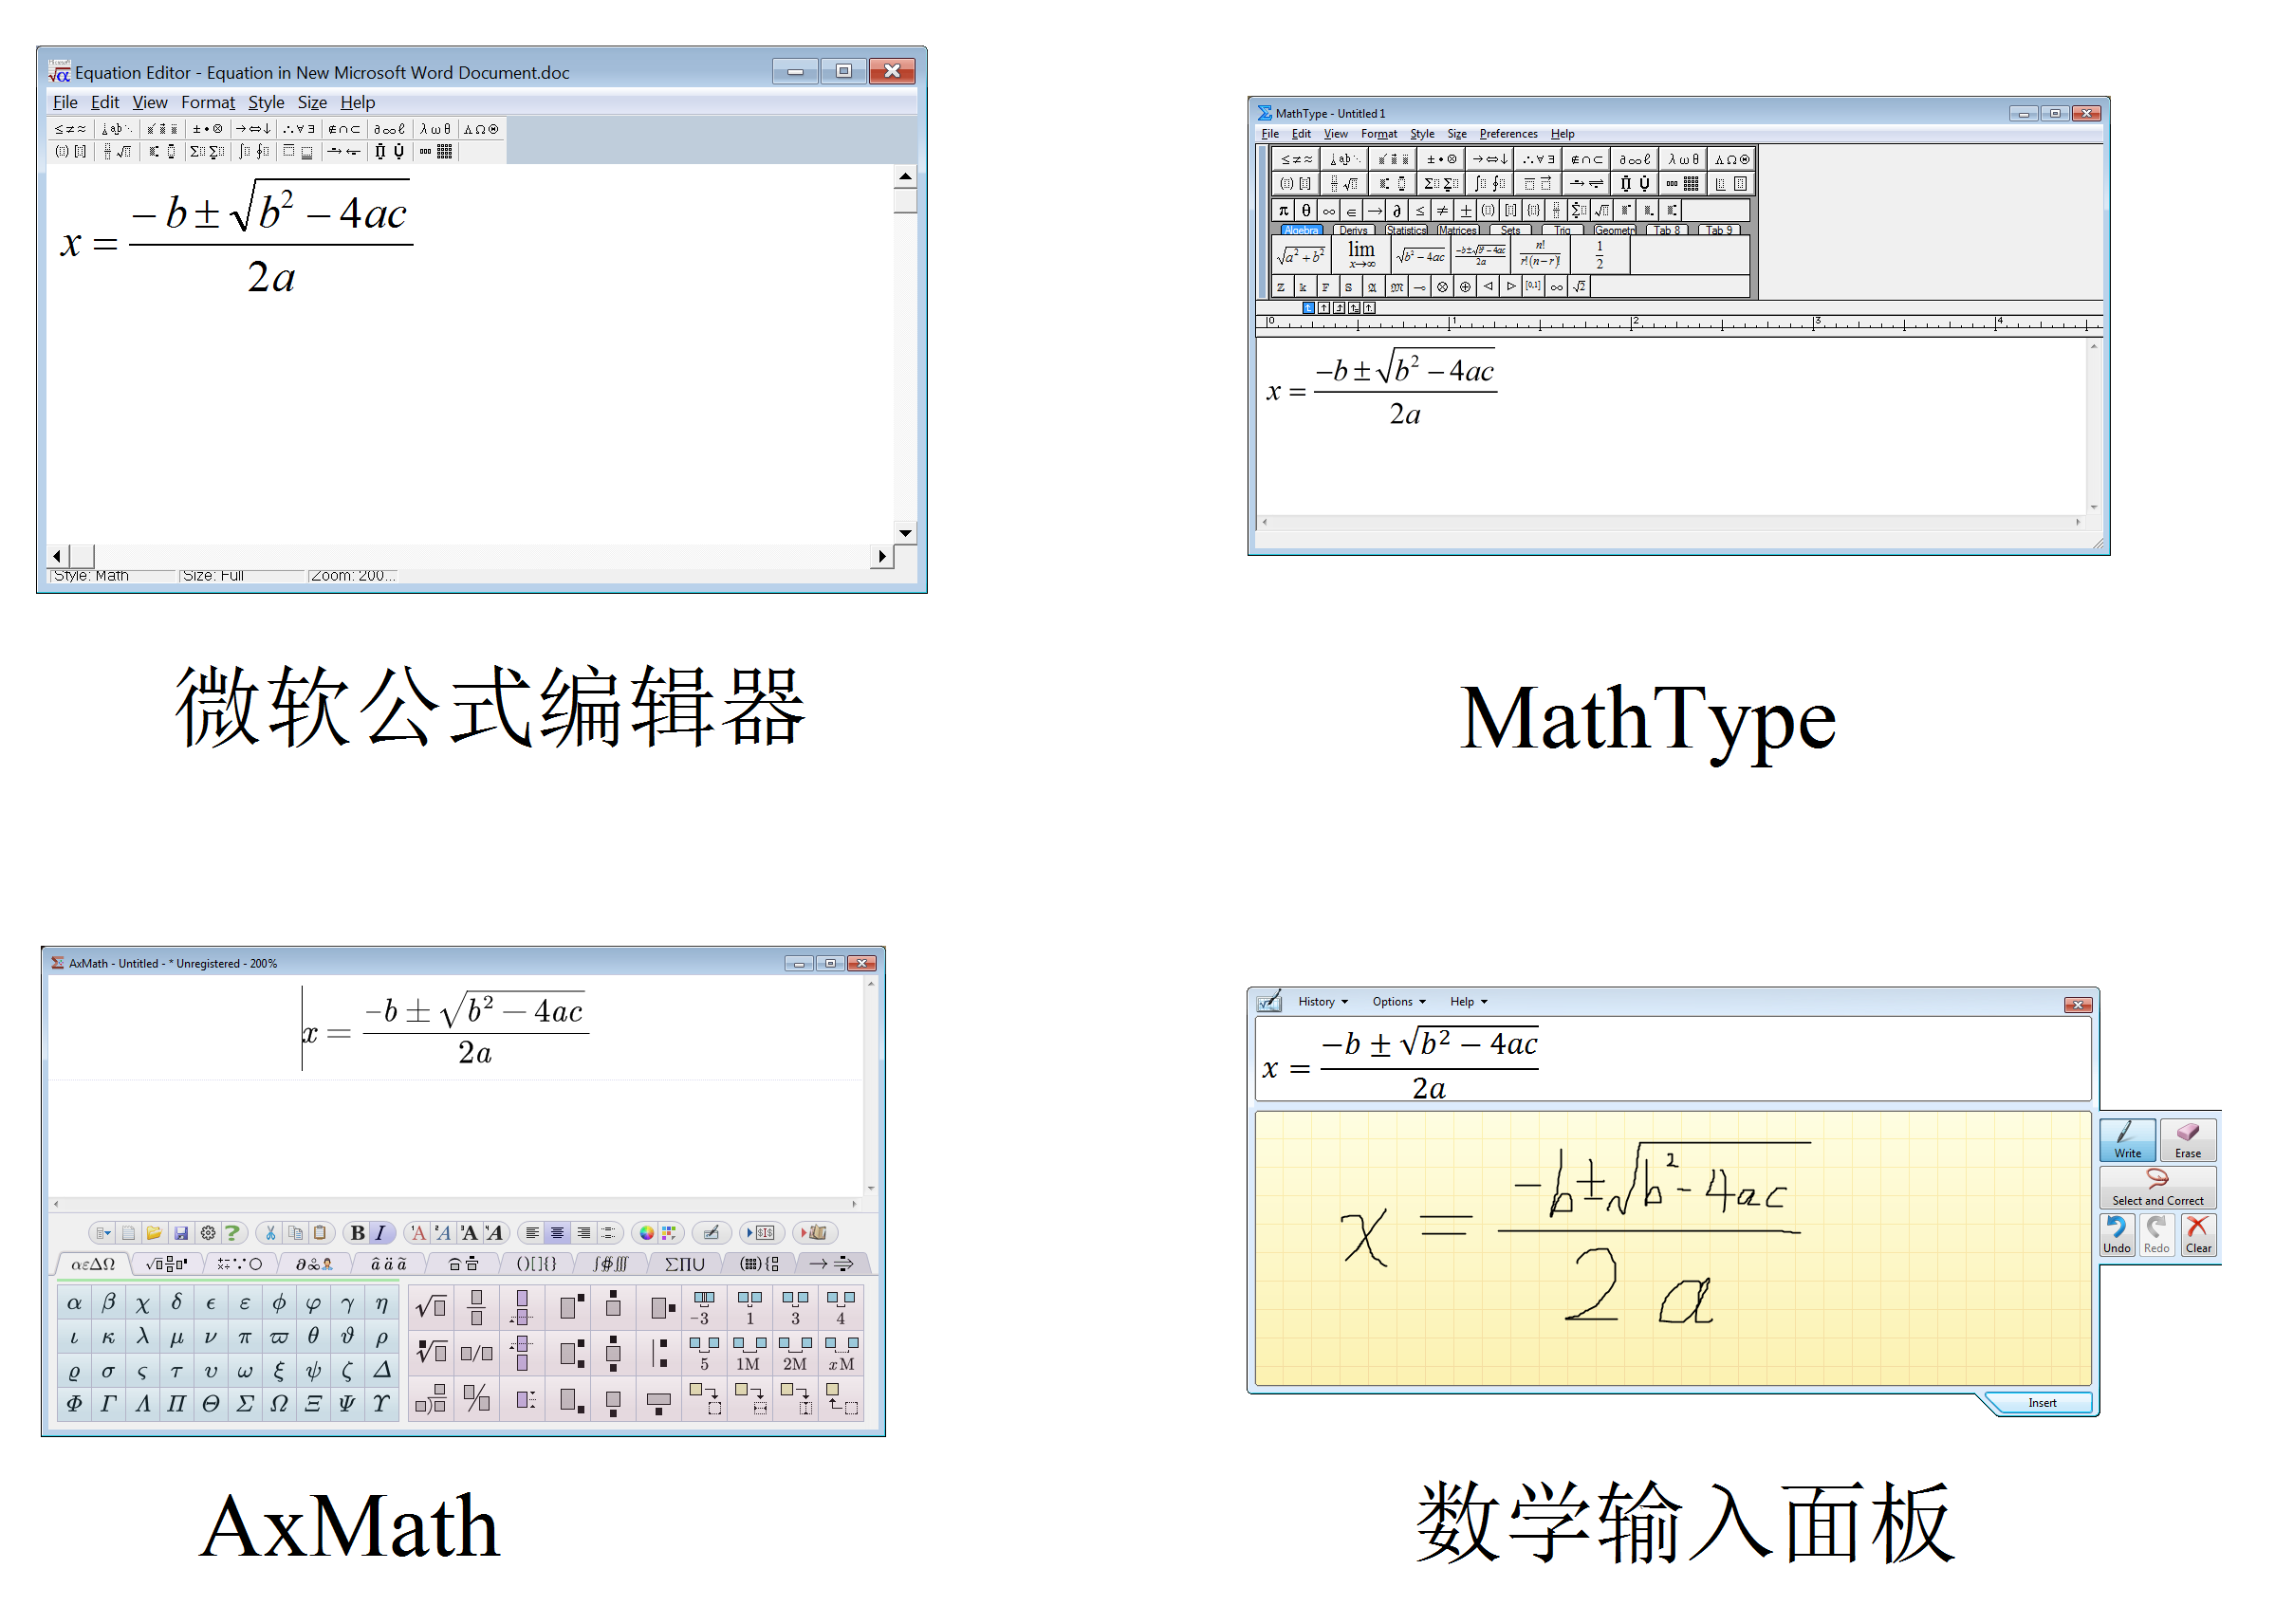Click Clear in Math Input Panel
The width and height of the screenshot is (2275, 1624).
click(2198, 1236)
